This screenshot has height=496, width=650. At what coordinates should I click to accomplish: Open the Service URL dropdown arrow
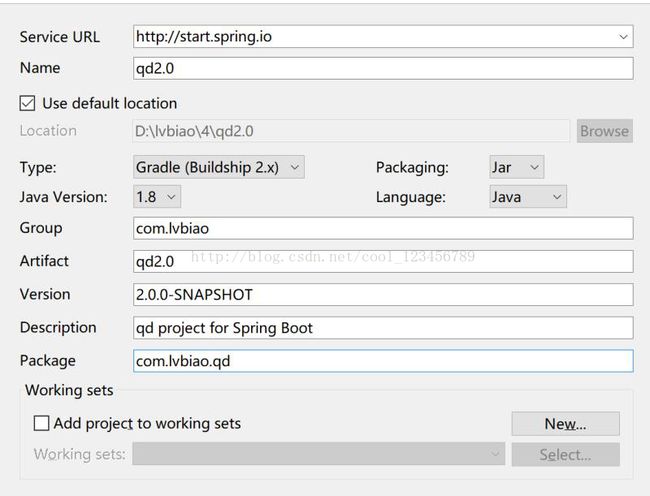click(x=623, y=37)
